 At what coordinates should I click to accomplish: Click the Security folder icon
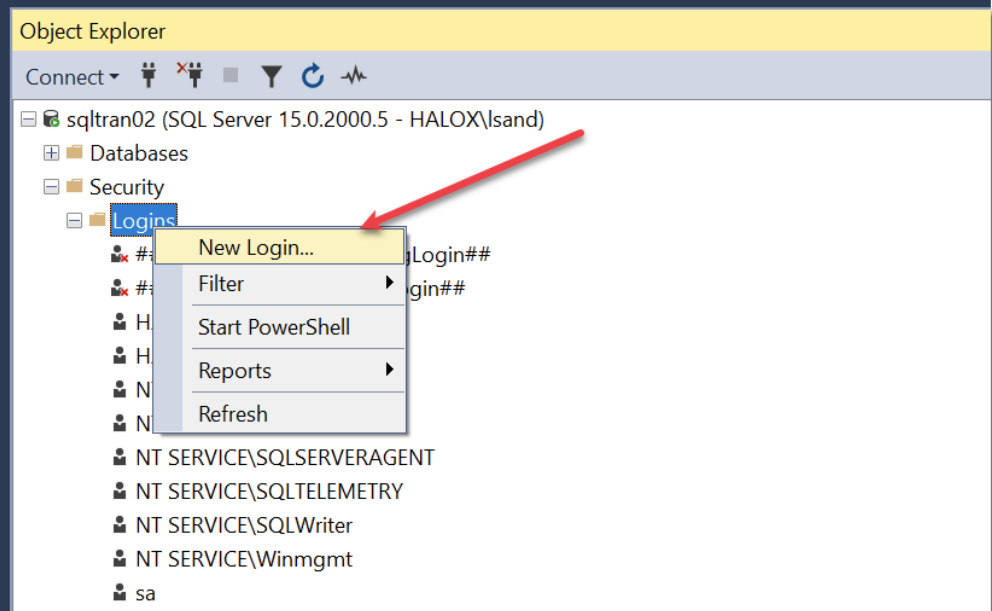click(75, 186)
